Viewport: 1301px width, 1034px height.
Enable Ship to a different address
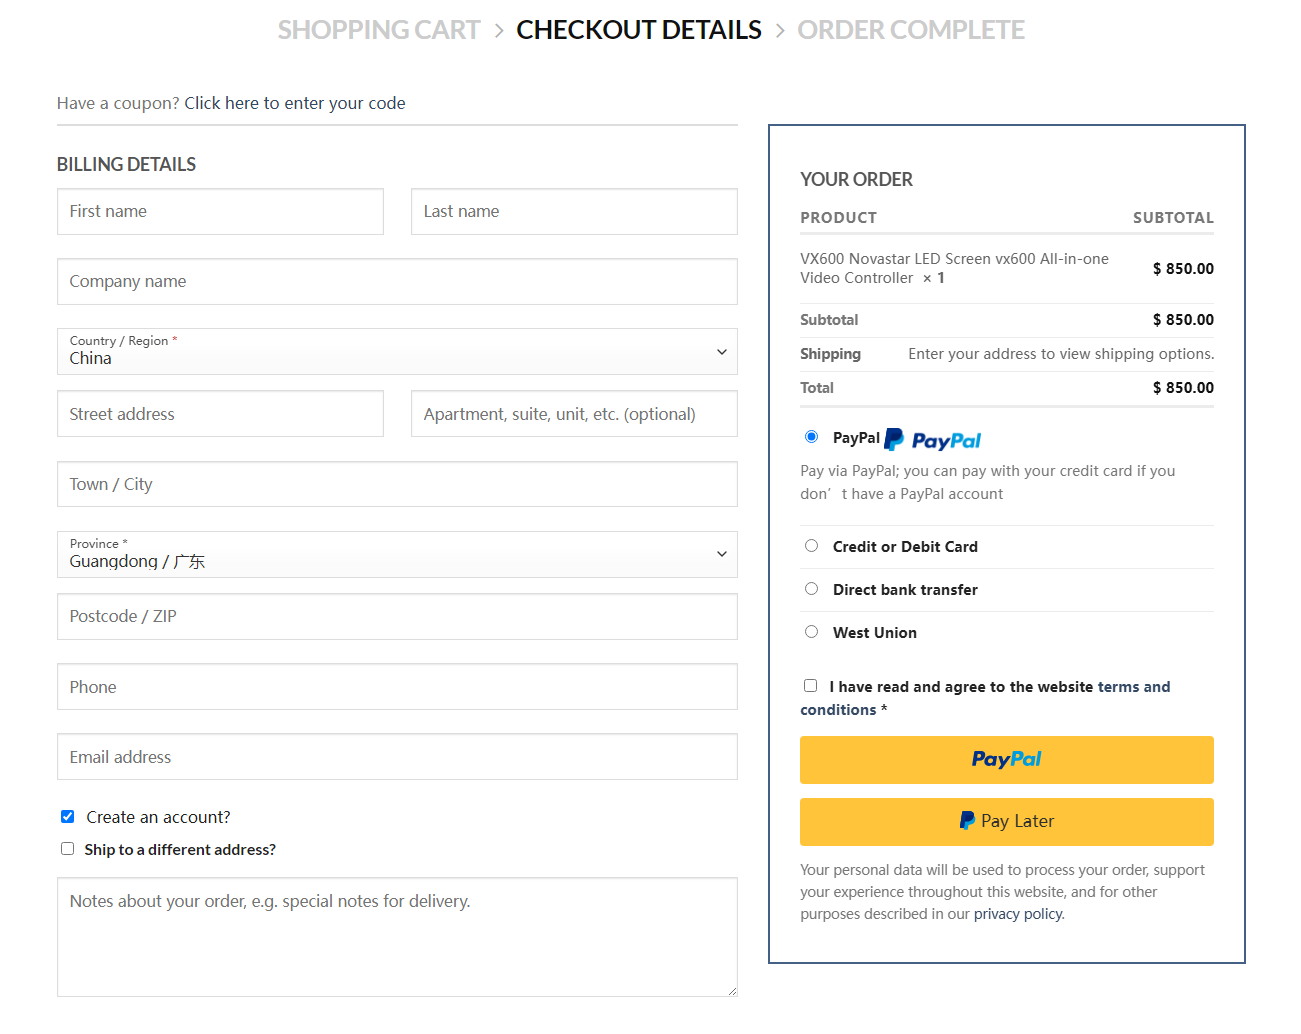68,849
